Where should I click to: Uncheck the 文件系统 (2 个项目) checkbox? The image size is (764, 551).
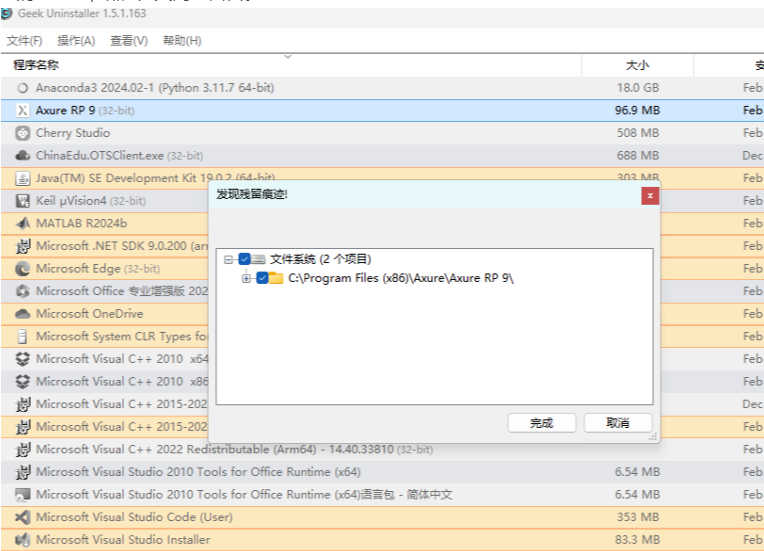pos(245,259)
